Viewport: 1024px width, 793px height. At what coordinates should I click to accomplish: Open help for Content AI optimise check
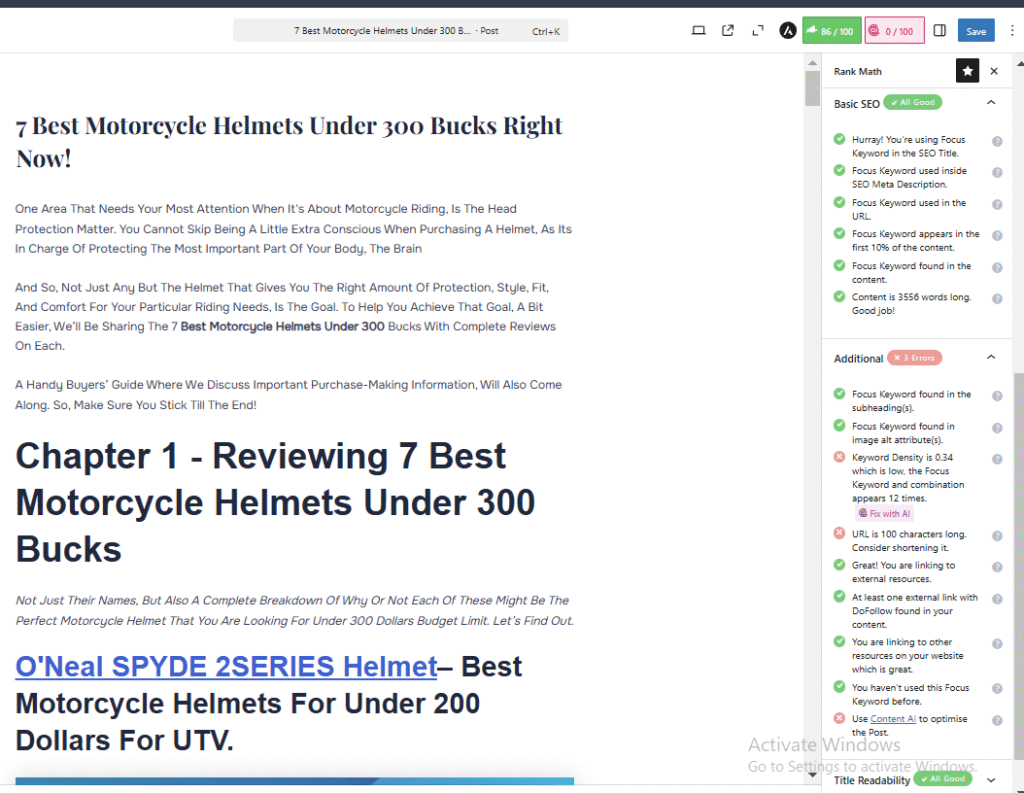pyautogui.click(x=997, y=720)
